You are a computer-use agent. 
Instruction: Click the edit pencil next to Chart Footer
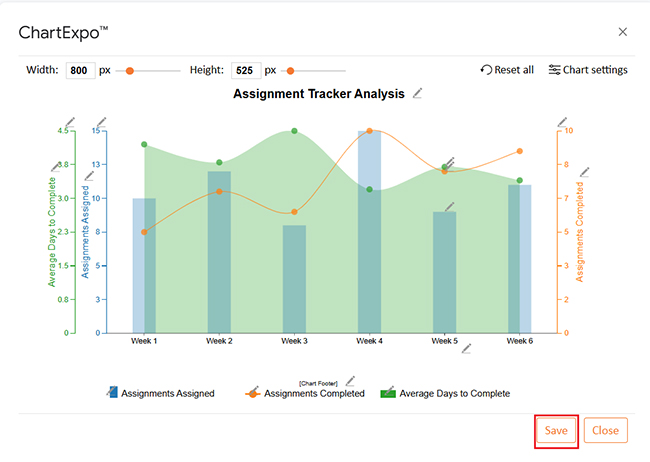[x=350, y=381]
